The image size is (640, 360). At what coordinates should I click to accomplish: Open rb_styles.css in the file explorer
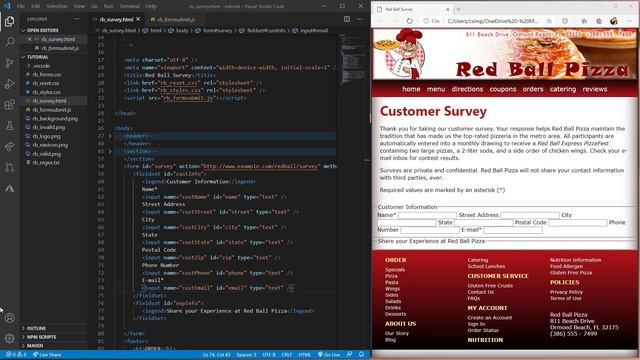point(47,92)
